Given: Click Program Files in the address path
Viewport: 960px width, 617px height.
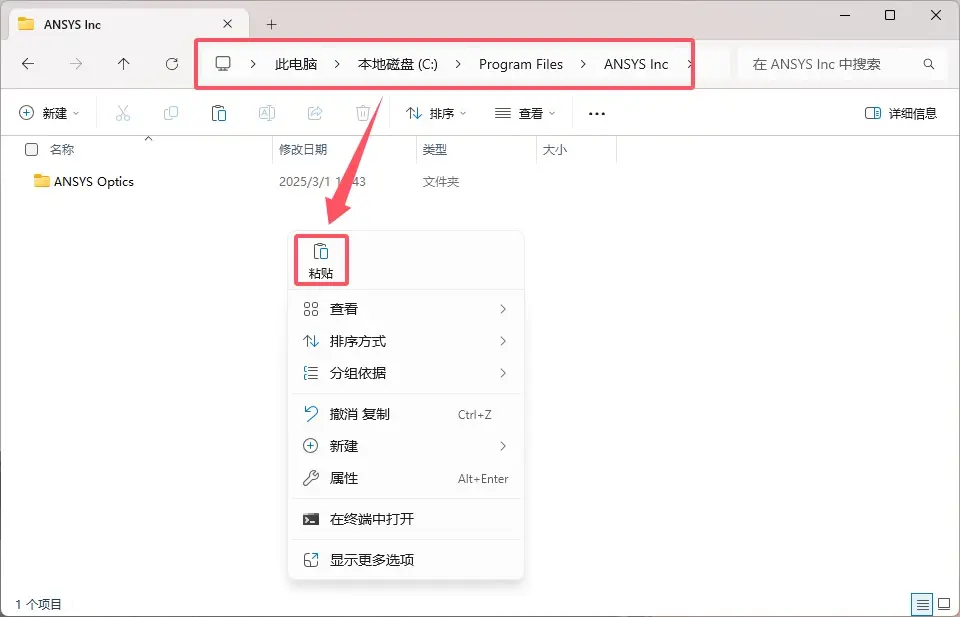Looking at the screenshot, I should click(x=520, y=64).
